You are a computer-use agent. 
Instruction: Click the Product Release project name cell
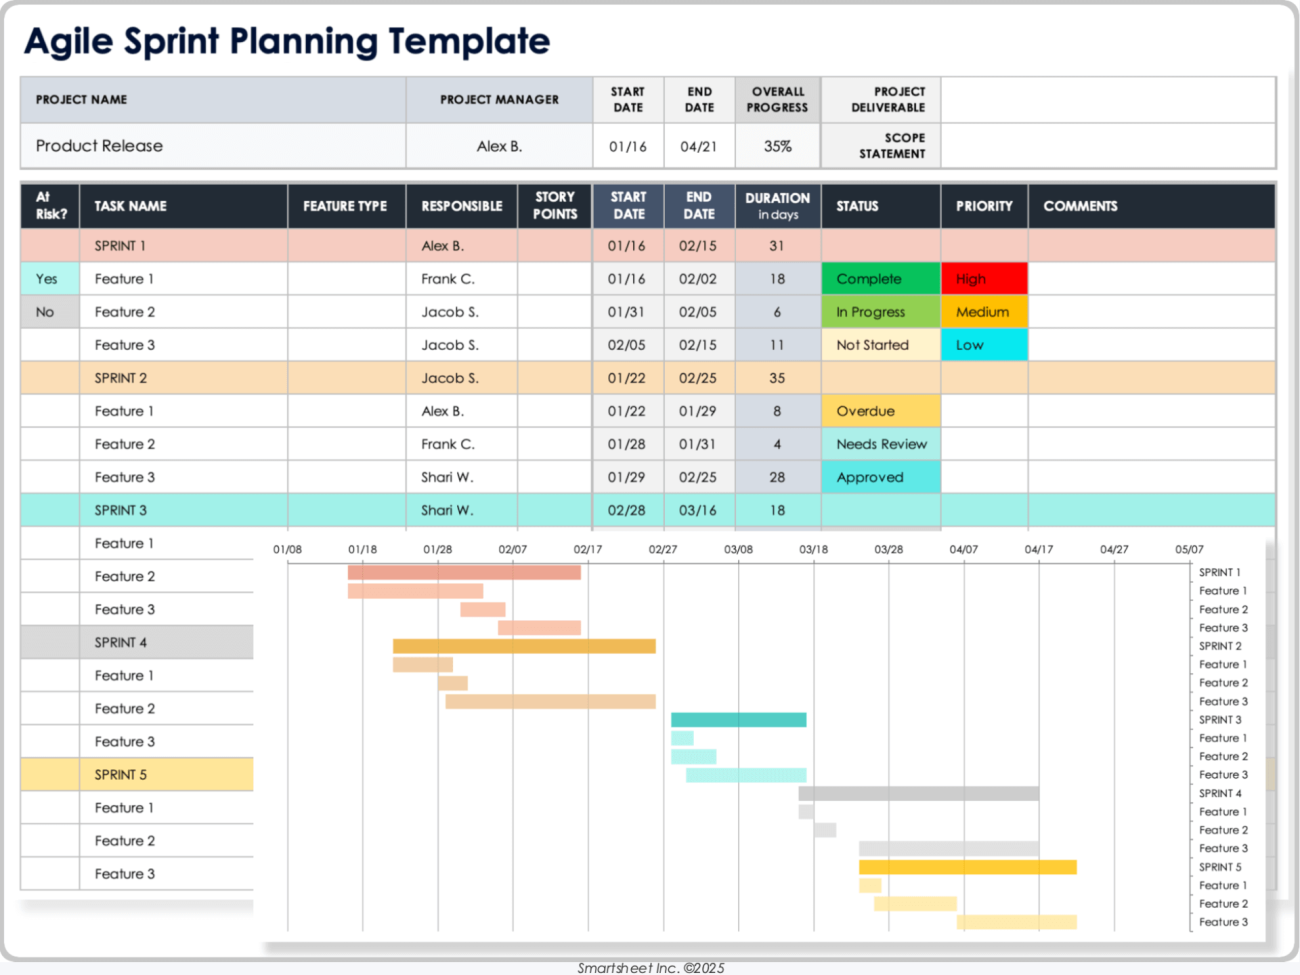point(212,146)
